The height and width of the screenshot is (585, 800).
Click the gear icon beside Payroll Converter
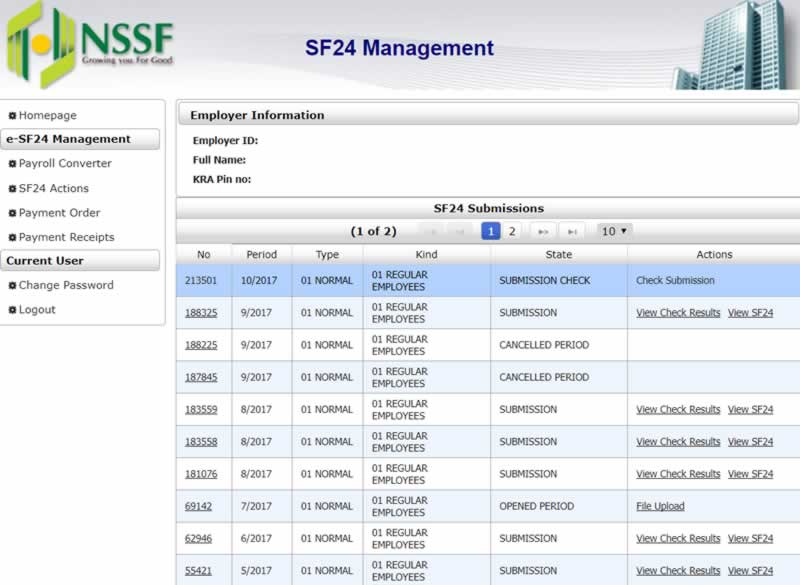[x=12, y=164]
